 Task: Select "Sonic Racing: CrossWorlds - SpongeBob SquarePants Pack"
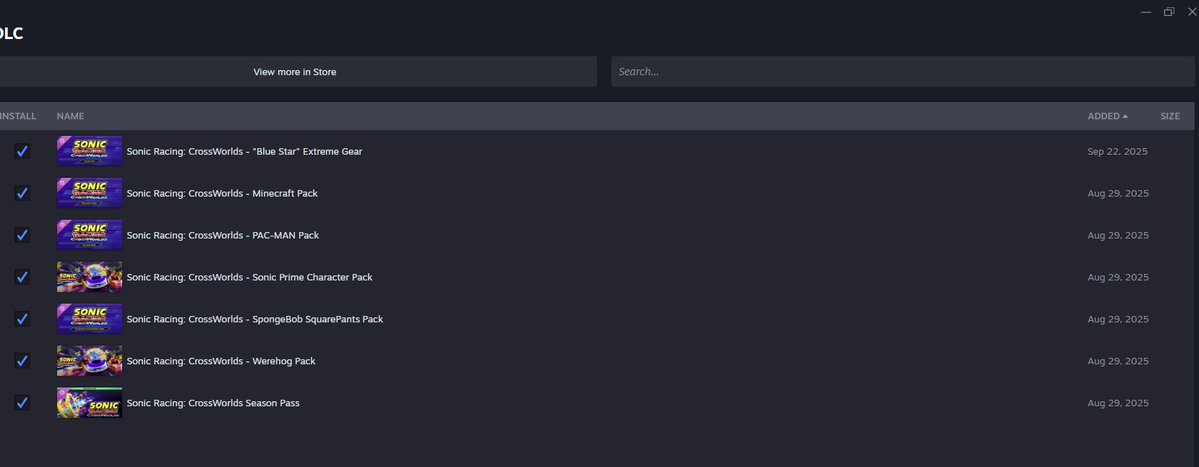click(255, 319)
